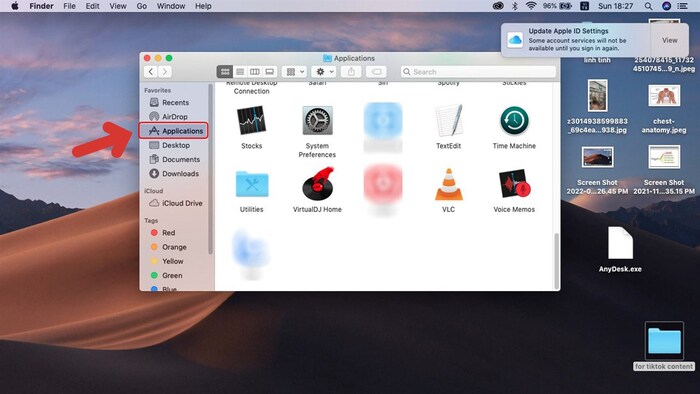The height and width of the screenshot is (394, 700).
Task: Open the Time Machine app icon
Action: click(x=514, y=120)
